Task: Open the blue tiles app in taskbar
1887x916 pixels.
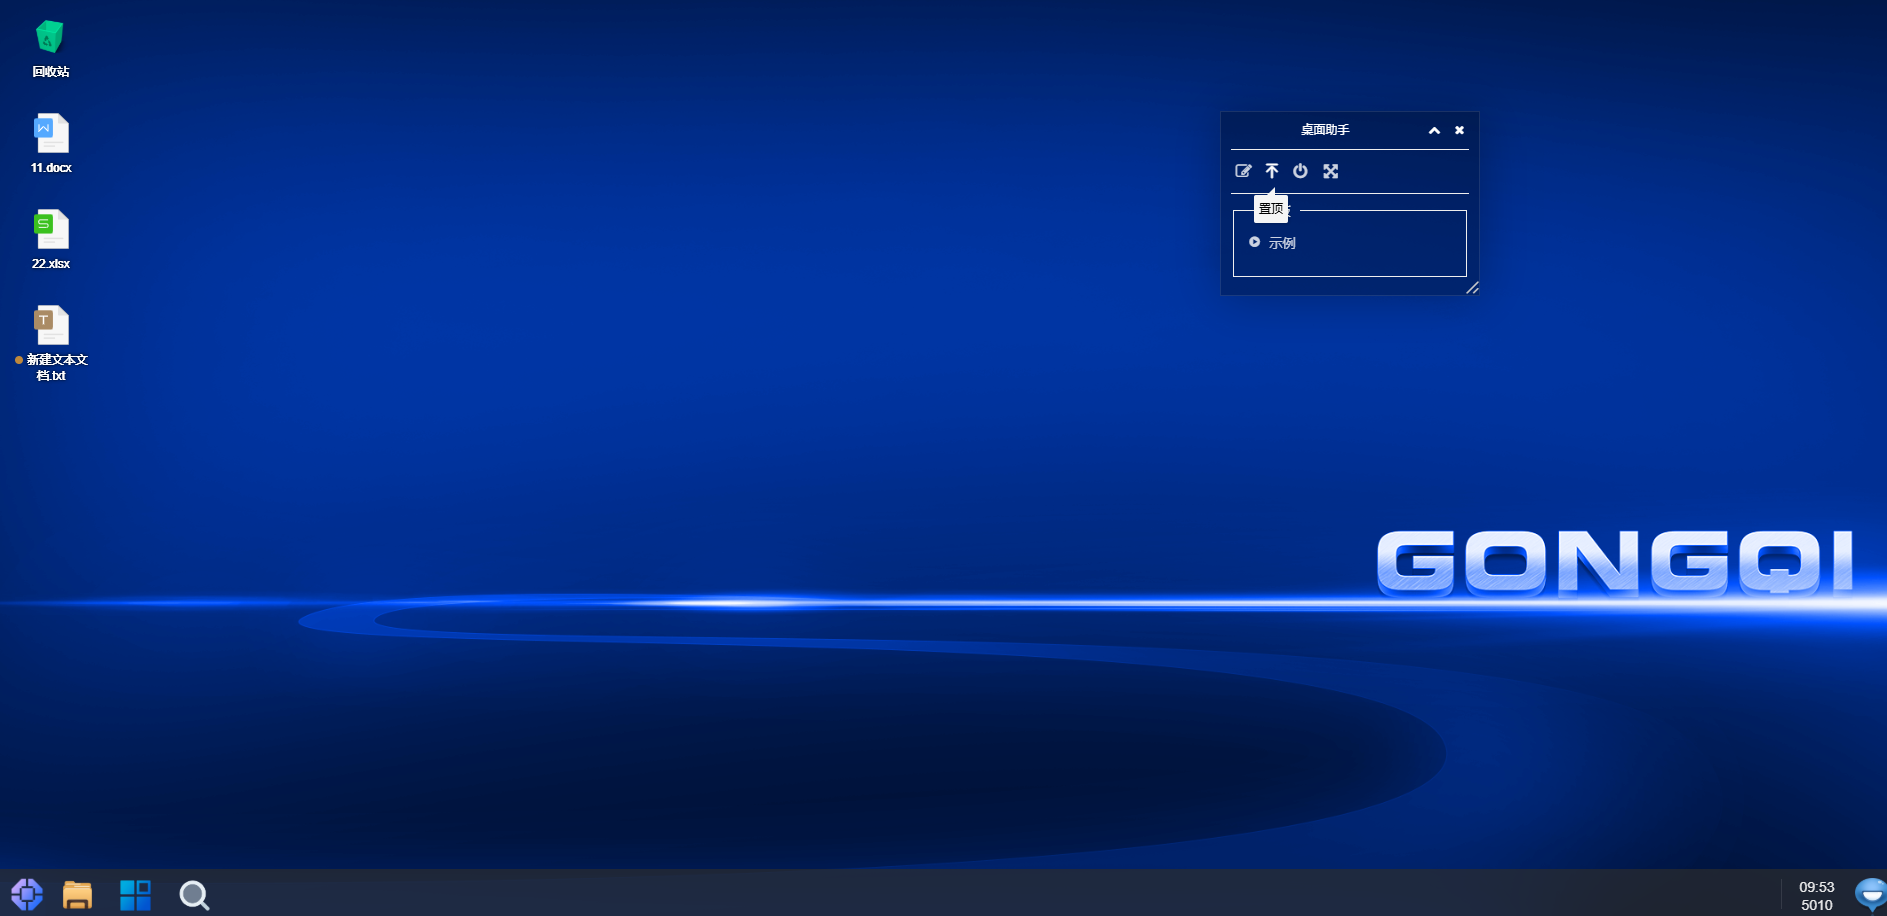Action: 135,895
